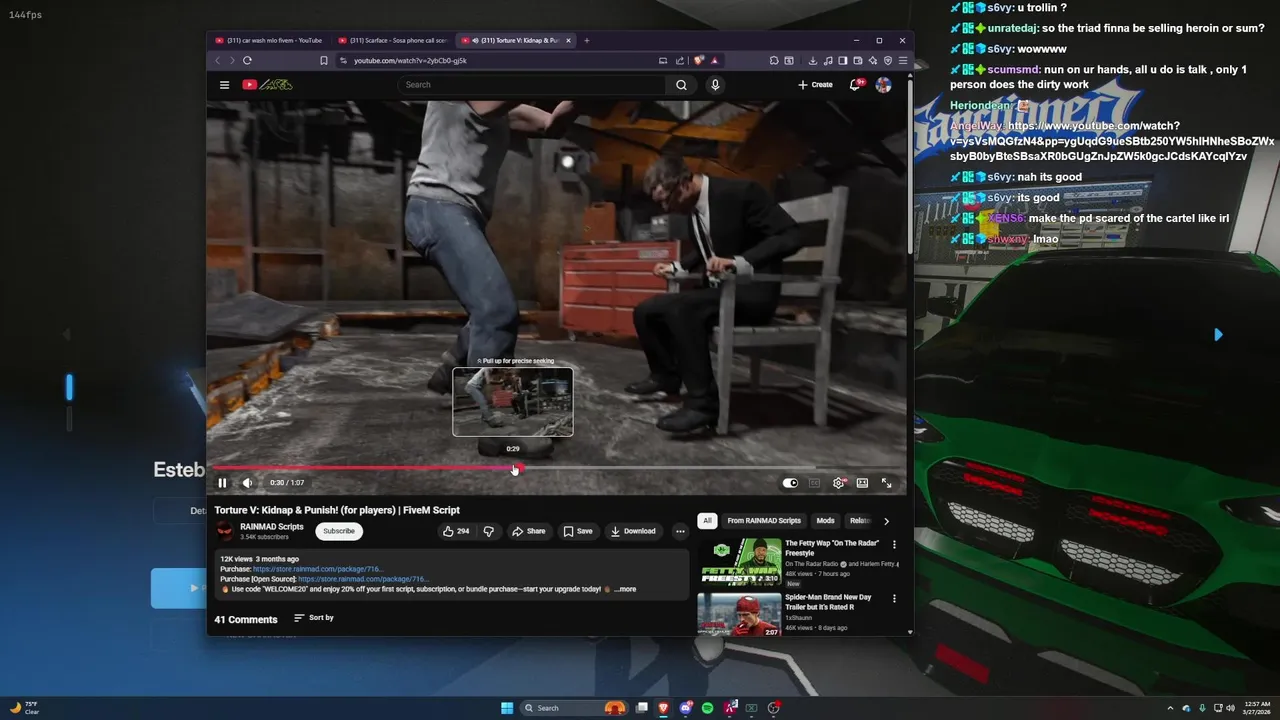
Task: Open the more actions menu next to Download
Action: tap(680, 531)
